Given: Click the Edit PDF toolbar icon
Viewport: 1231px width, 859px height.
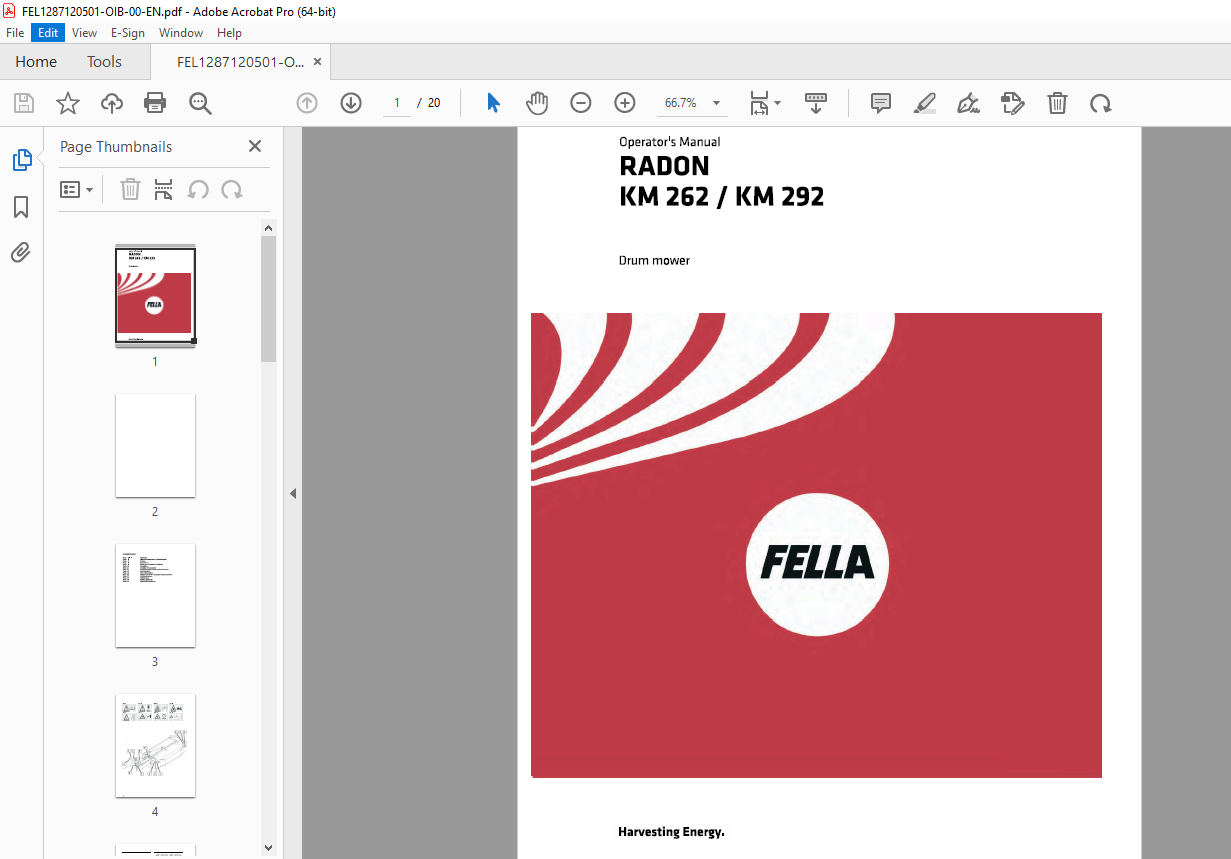Looking at the screenshot, I should click(x=1013, y=103).
